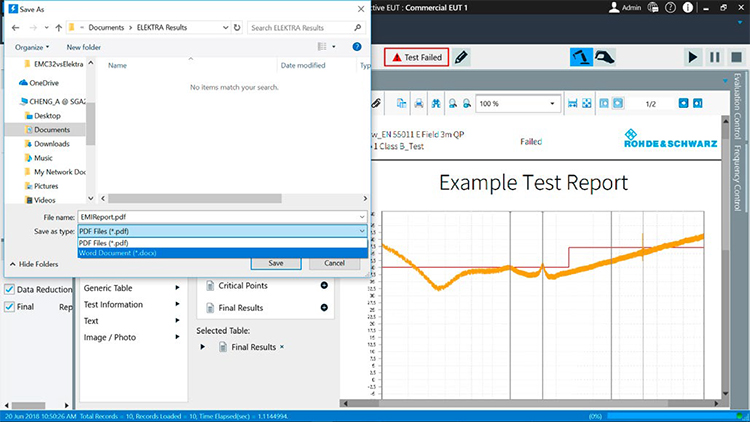The width and height of the screenshot is (750, 422).
Task: Select Documents in the folder tree
Action: click(x=51, y=130)
